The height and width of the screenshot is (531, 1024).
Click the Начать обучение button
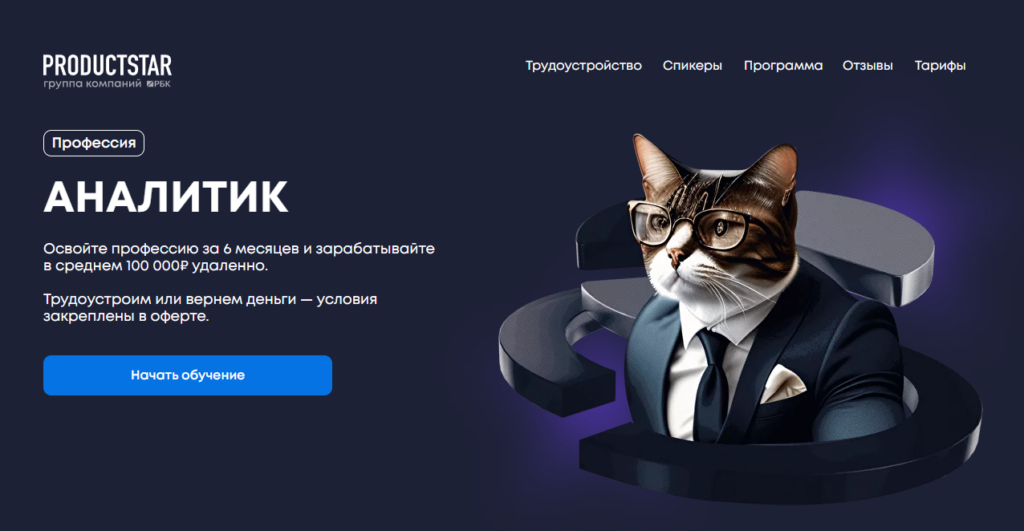click(x=187, y=375)
